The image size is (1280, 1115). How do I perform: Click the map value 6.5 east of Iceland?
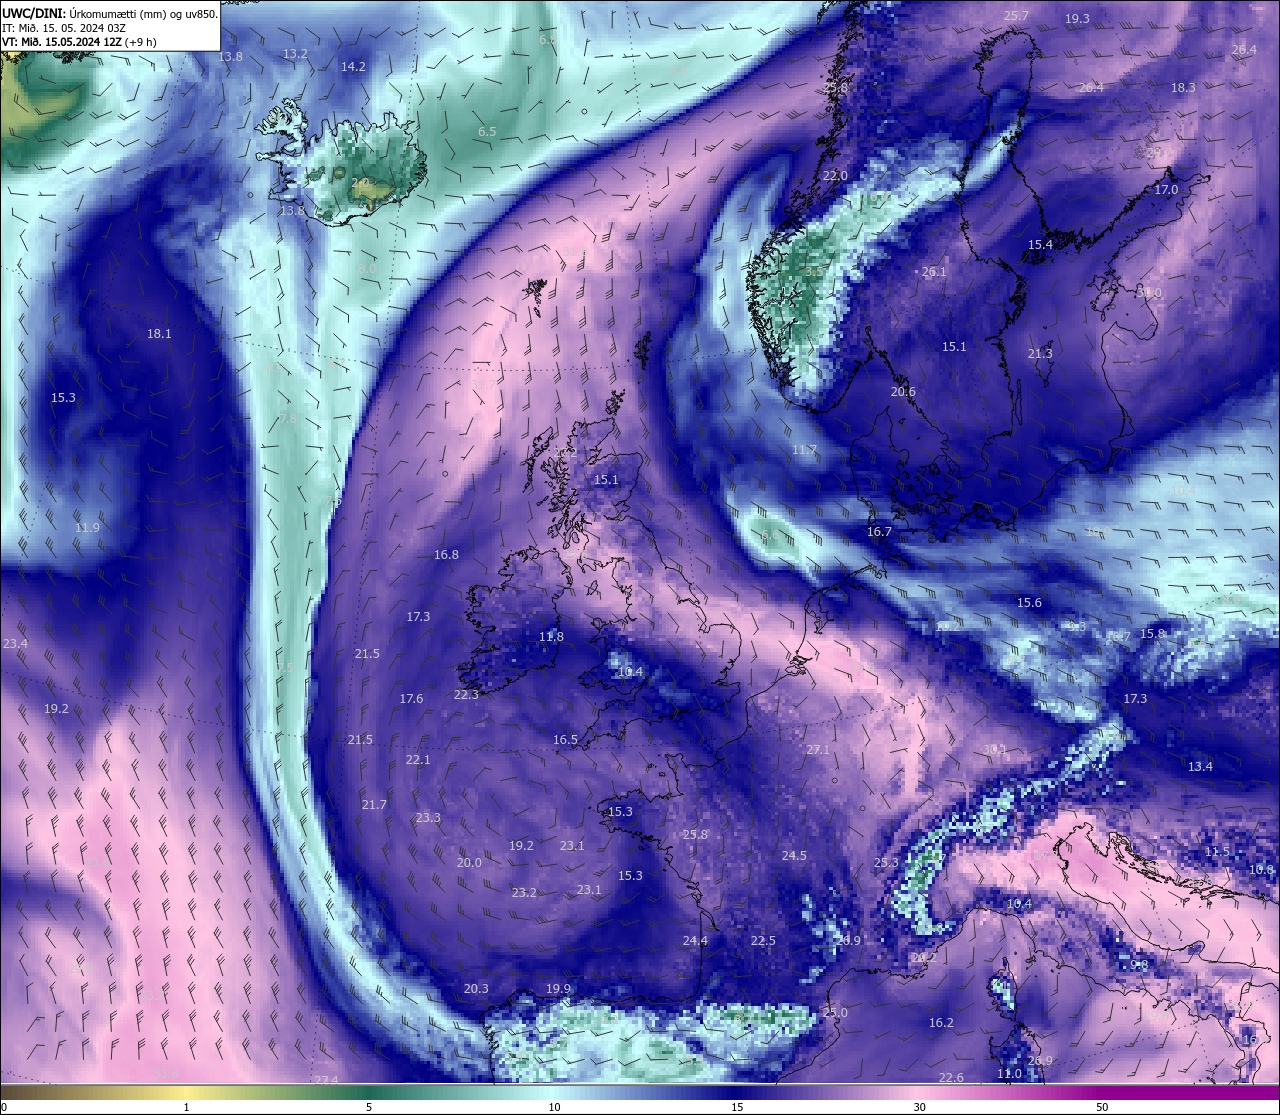(x=487, y=132)
